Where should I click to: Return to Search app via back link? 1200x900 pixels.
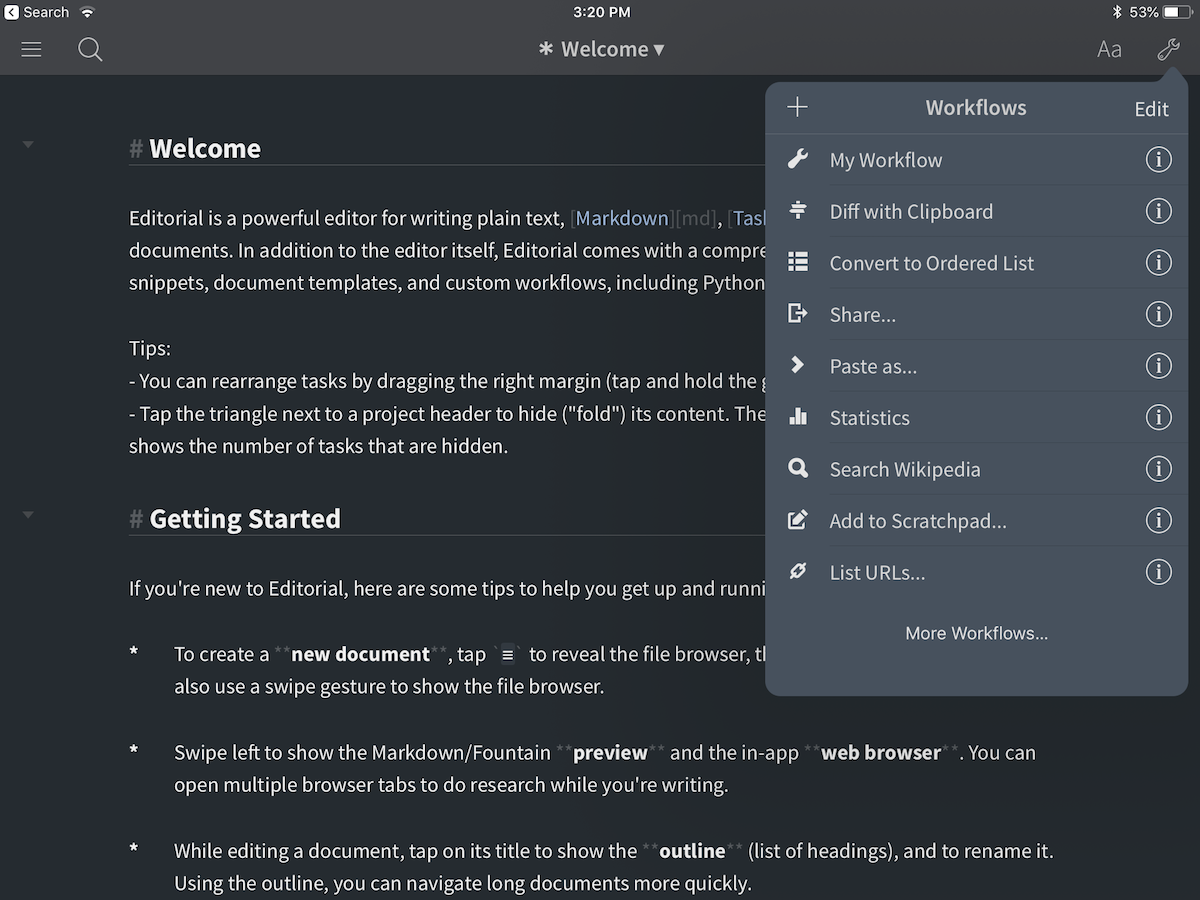click(38, 12)
